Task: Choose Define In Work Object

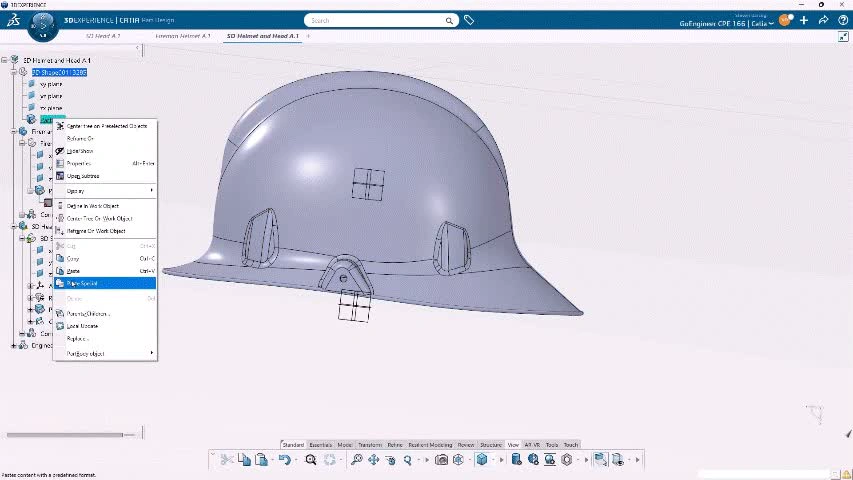Action: [106, 206]
